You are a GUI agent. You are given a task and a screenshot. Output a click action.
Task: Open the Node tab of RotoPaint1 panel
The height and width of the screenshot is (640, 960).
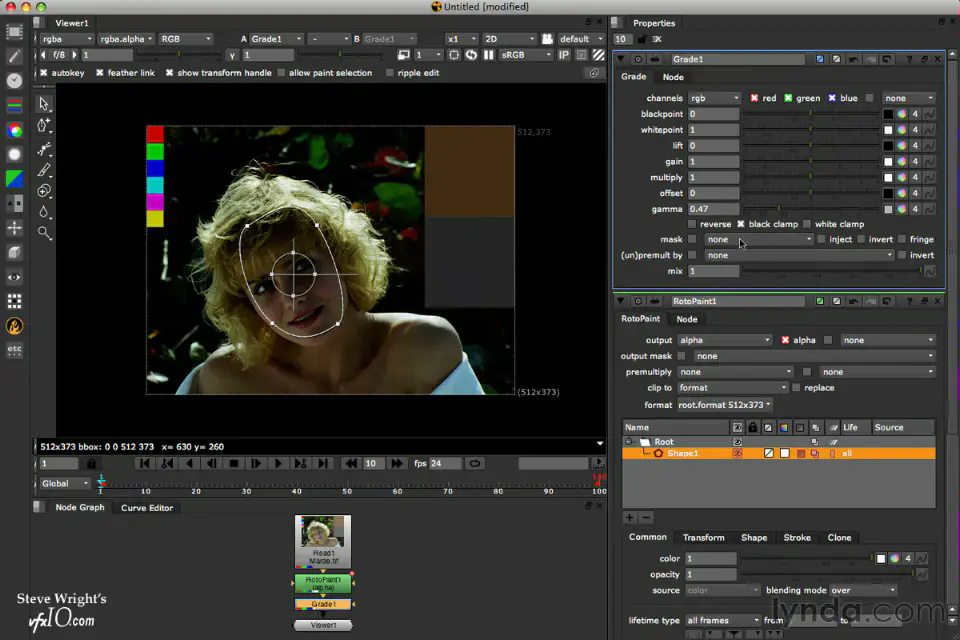tap(686, 319)
